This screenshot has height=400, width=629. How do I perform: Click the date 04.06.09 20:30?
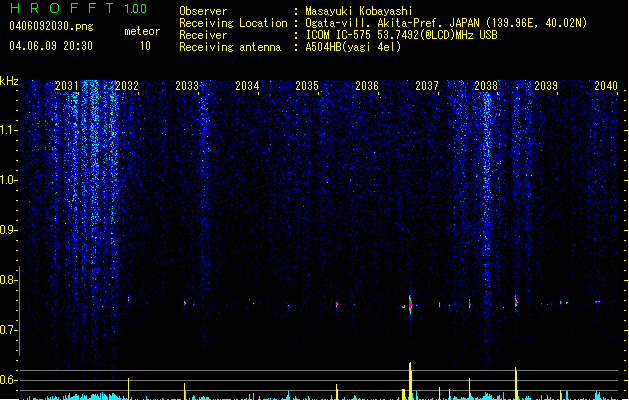[x=51, y=46]
